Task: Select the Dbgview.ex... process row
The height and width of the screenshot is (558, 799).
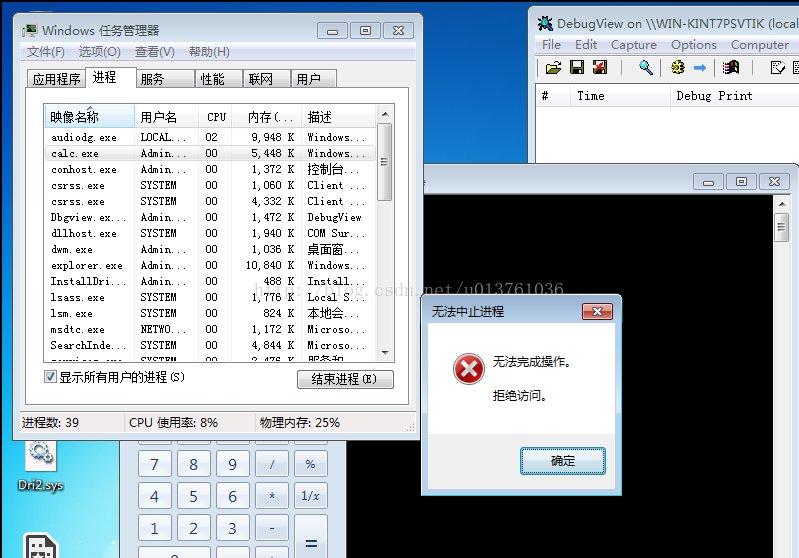Action: click(x=210, y=217)
